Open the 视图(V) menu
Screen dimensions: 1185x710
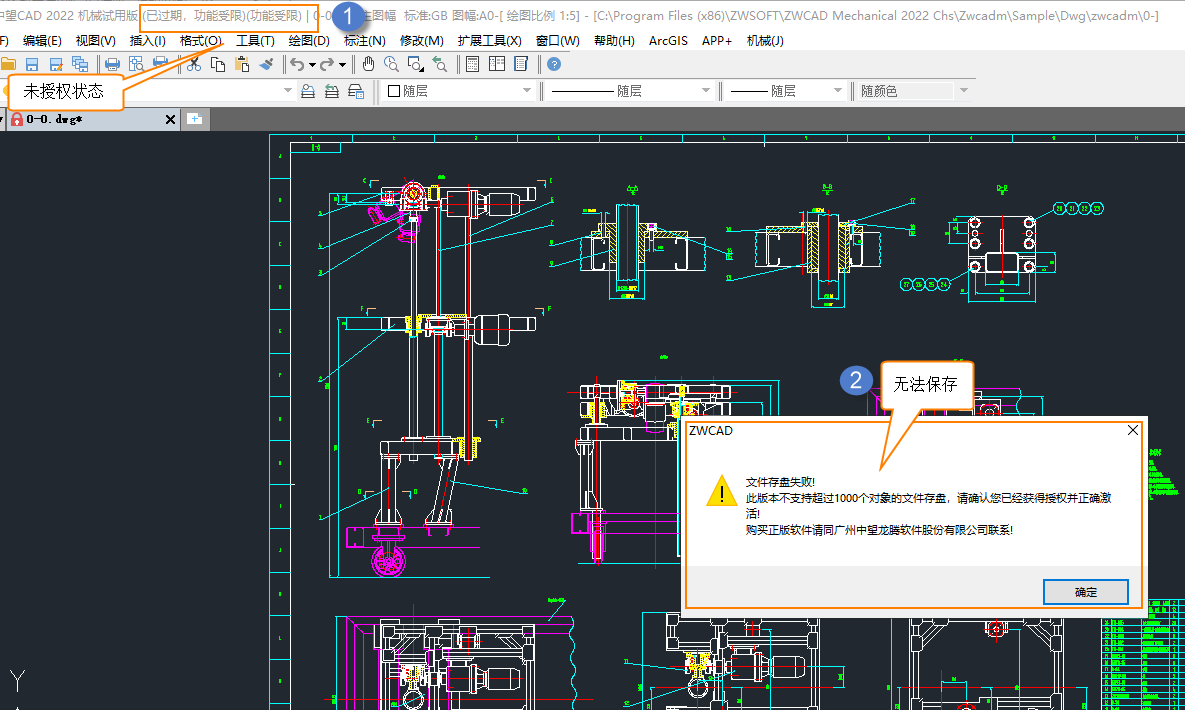click(95, 41)
